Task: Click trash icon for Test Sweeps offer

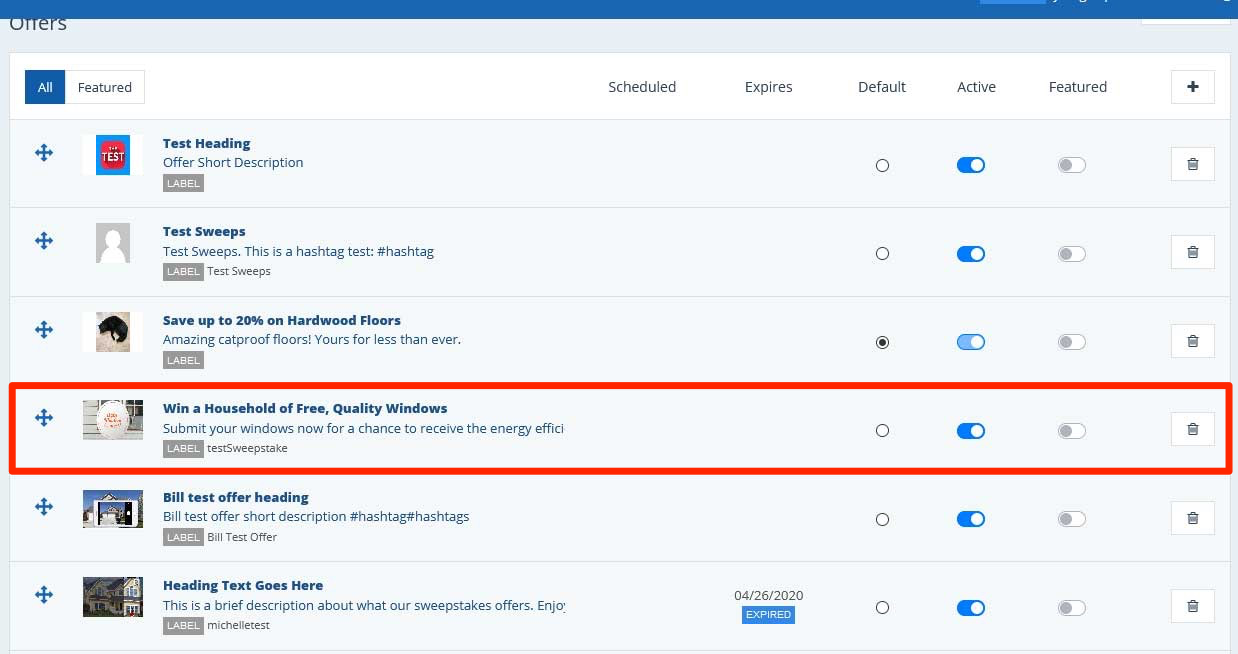Action: coord(1192,252)
